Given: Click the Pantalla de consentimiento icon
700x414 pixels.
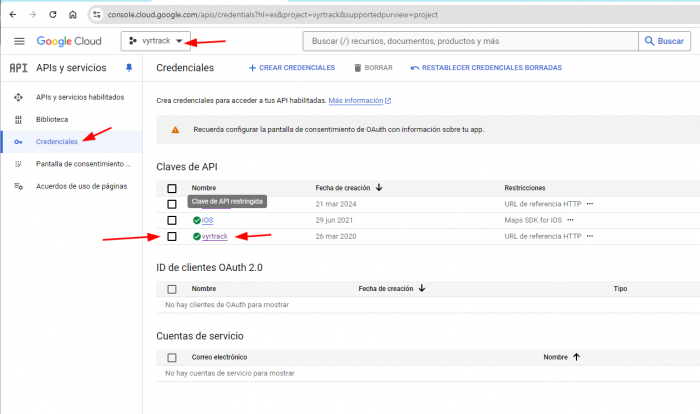Looking at the screenshot, I should (x=18, y=164).
